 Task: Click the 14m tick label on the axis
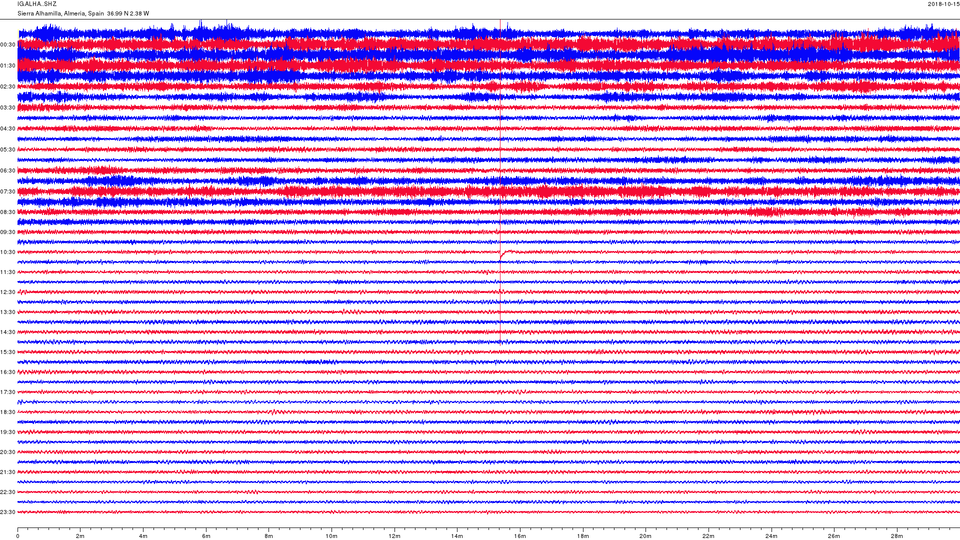coord(457,536)
